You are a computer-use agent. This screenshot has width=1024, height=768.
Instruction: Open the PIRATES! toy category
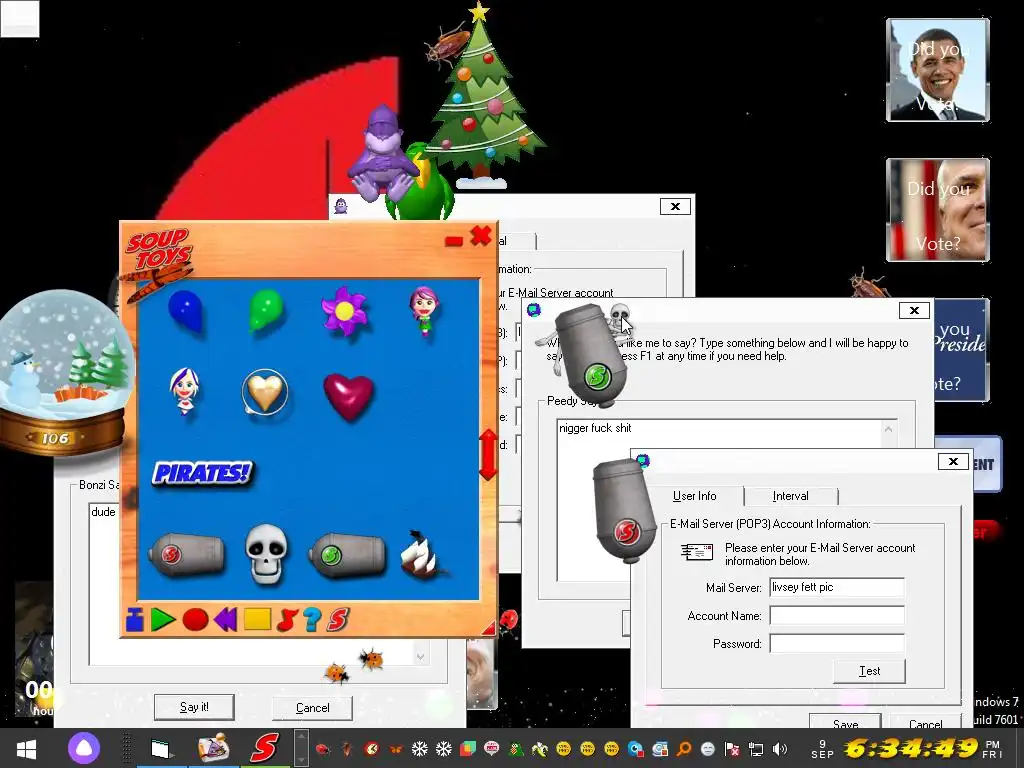coord(202,472)
